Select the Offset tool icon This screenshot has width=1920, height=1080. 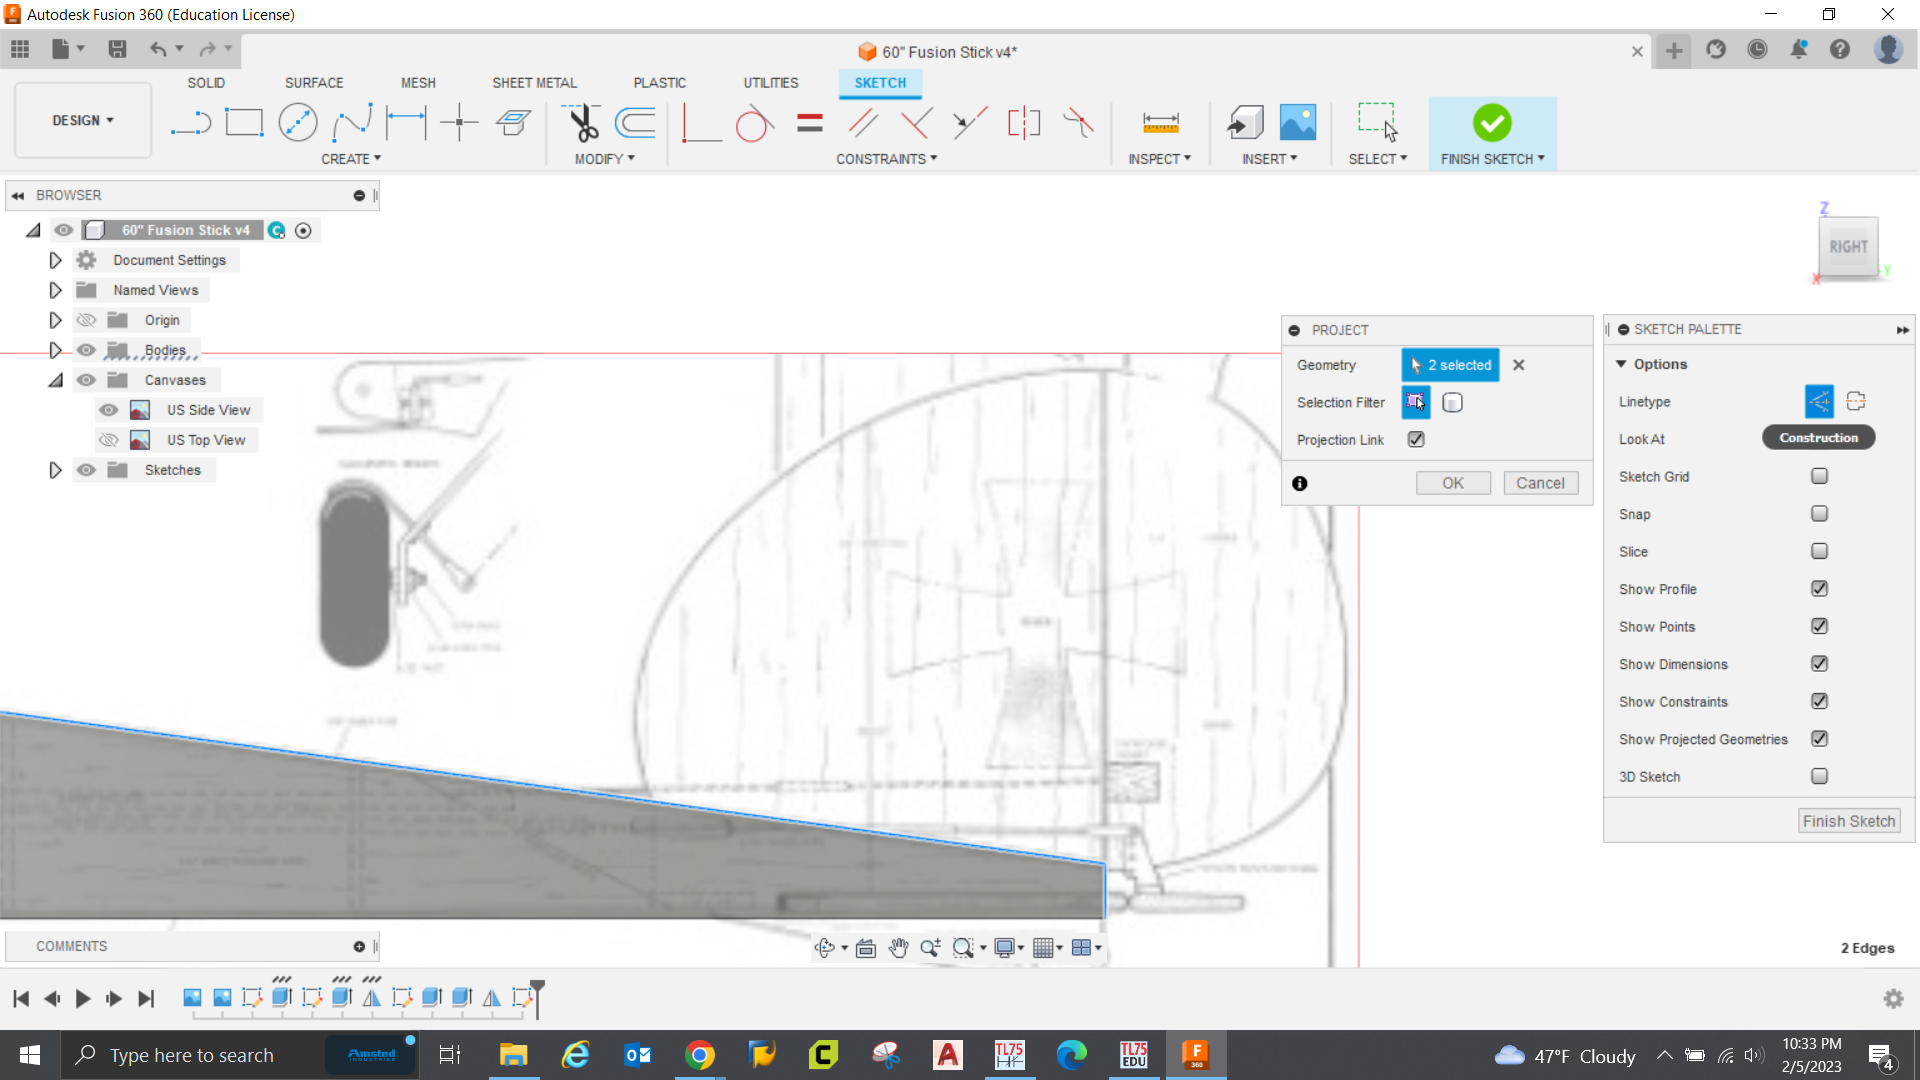point(635,123)
